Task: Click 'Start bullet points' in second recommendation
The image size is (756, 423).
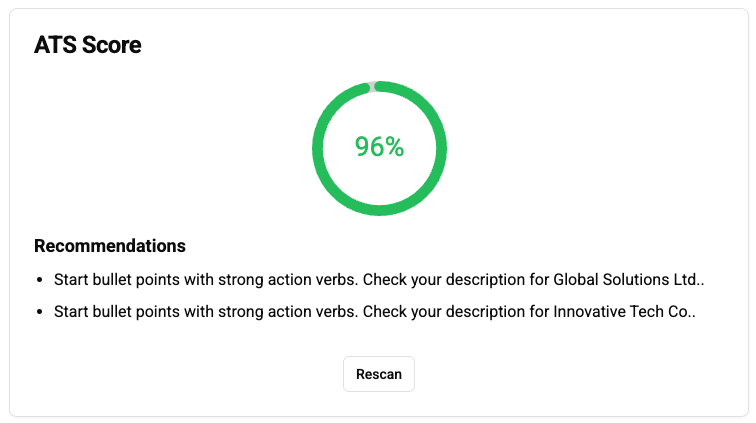Action: [x=116, y=312]
